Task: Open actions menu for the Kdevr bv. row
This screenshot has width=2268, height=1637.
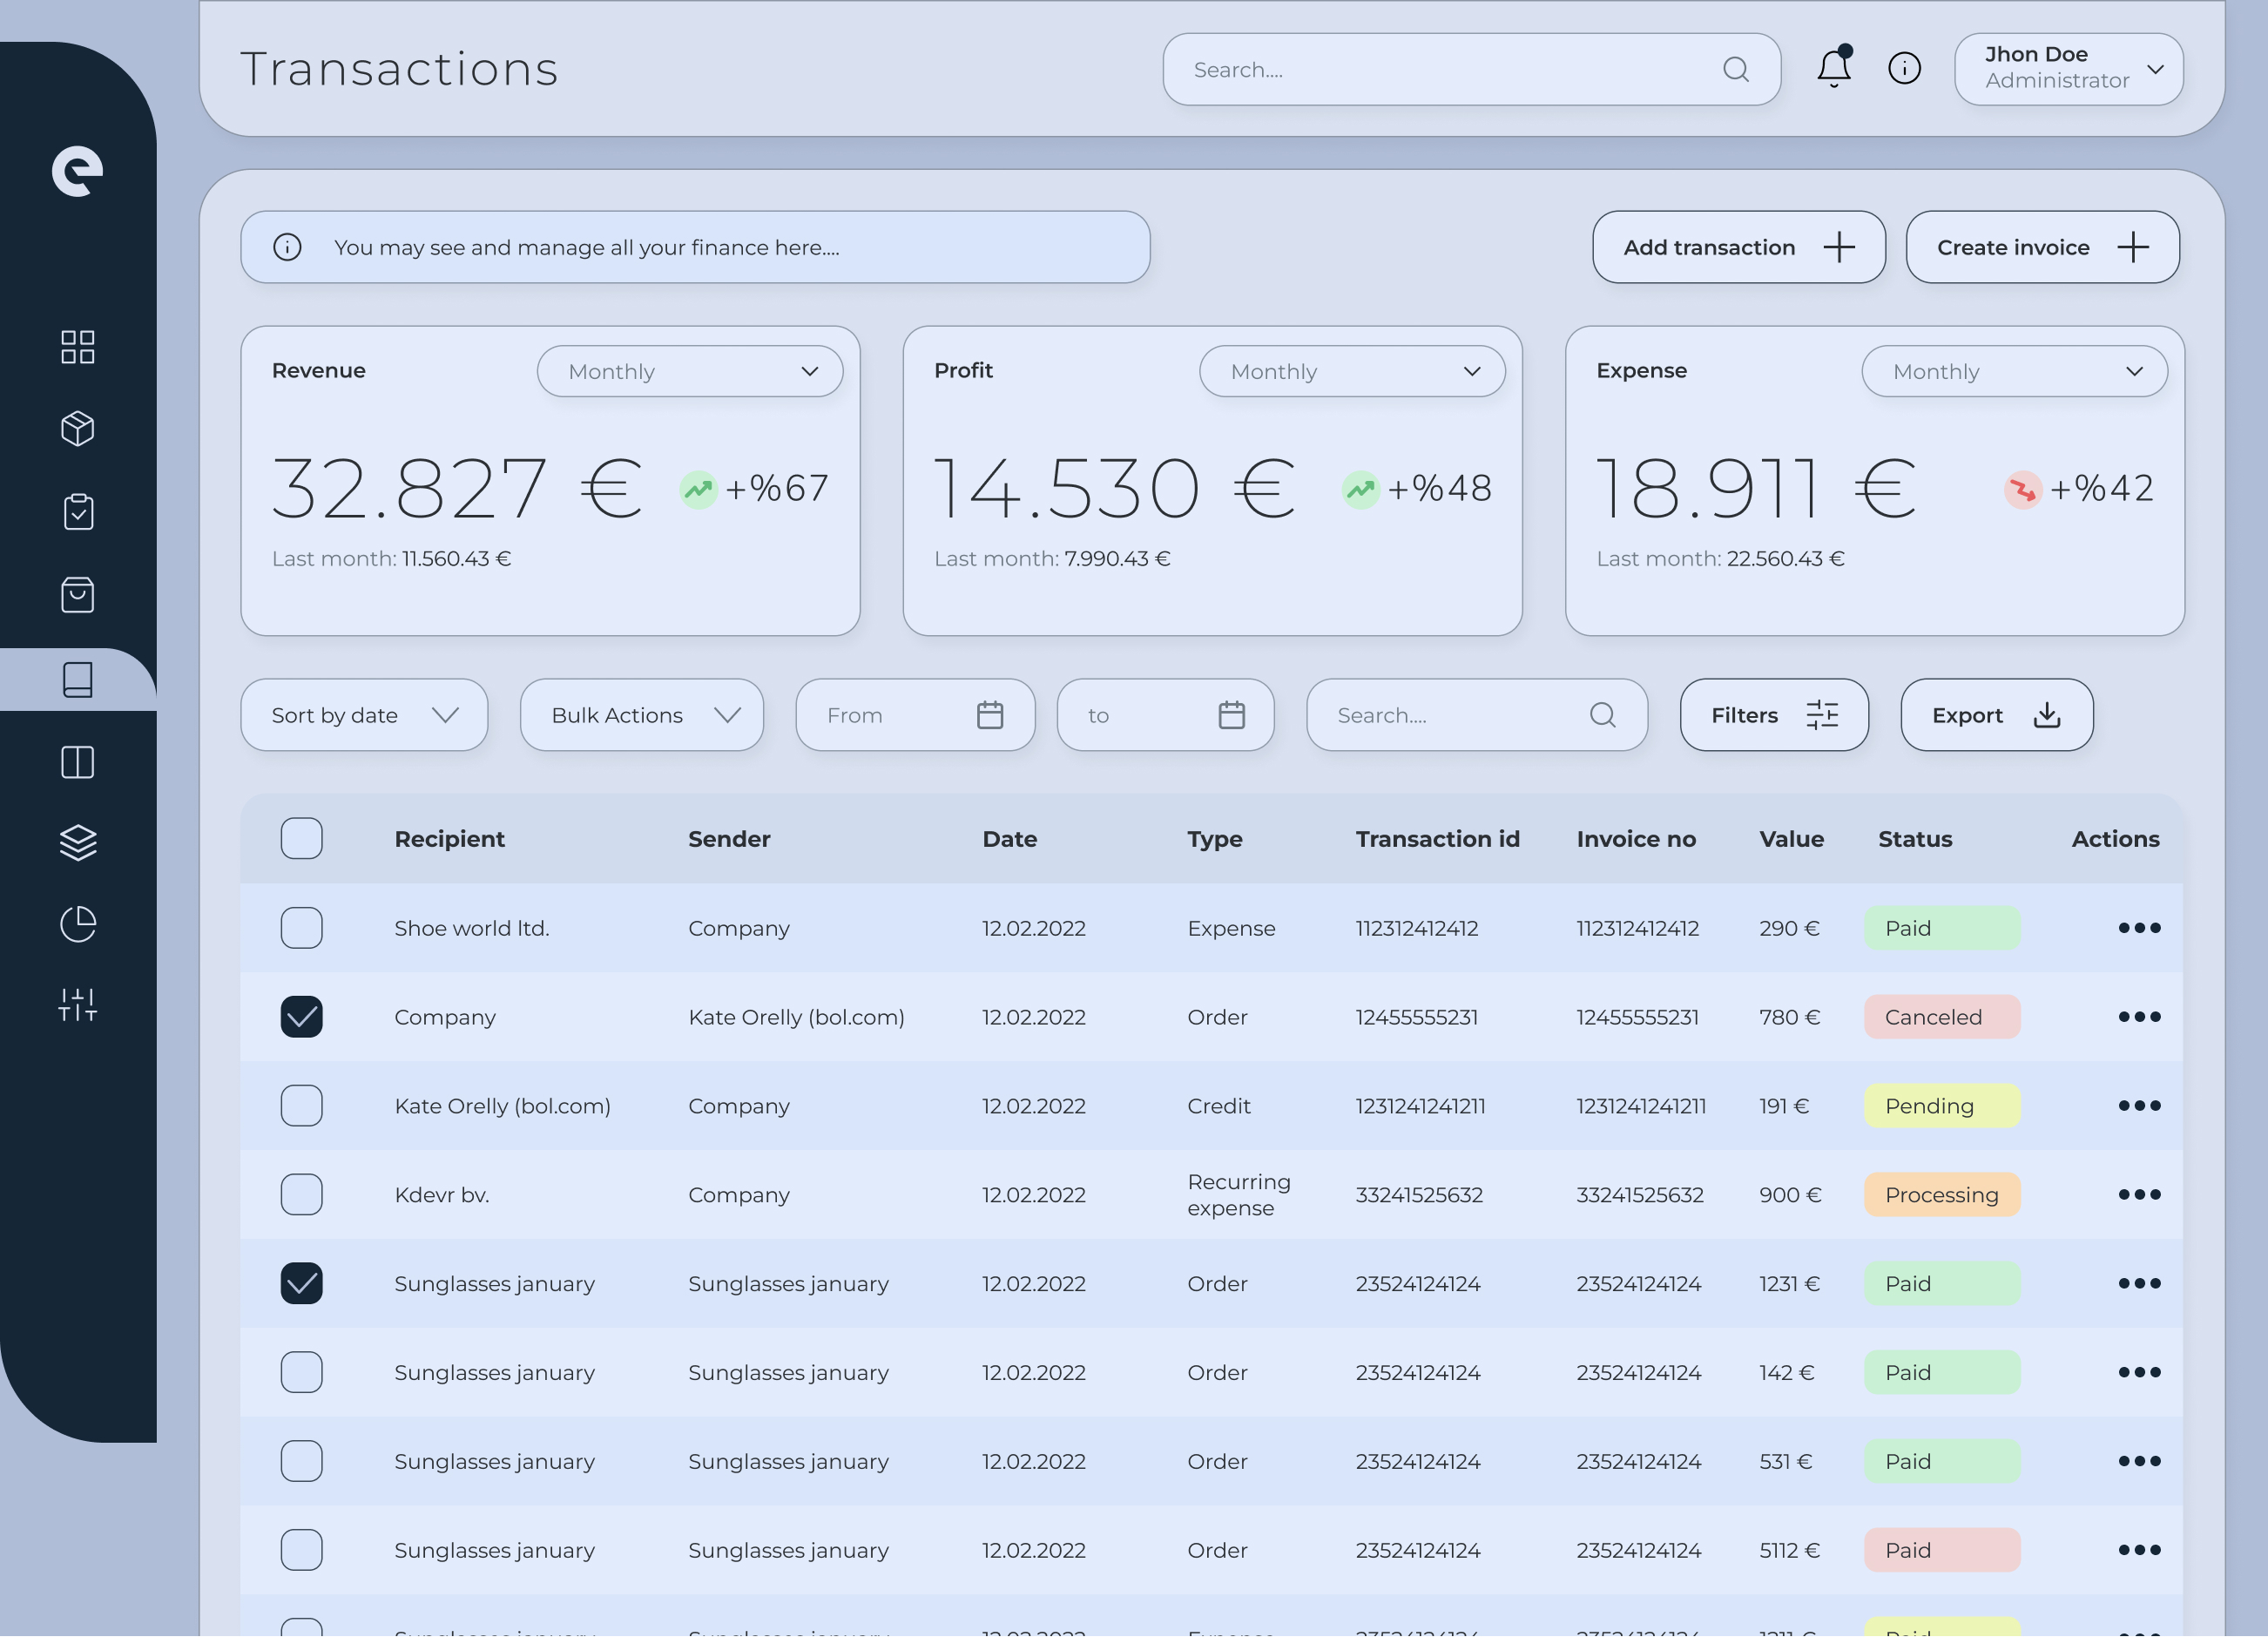Action: 2139,1195
